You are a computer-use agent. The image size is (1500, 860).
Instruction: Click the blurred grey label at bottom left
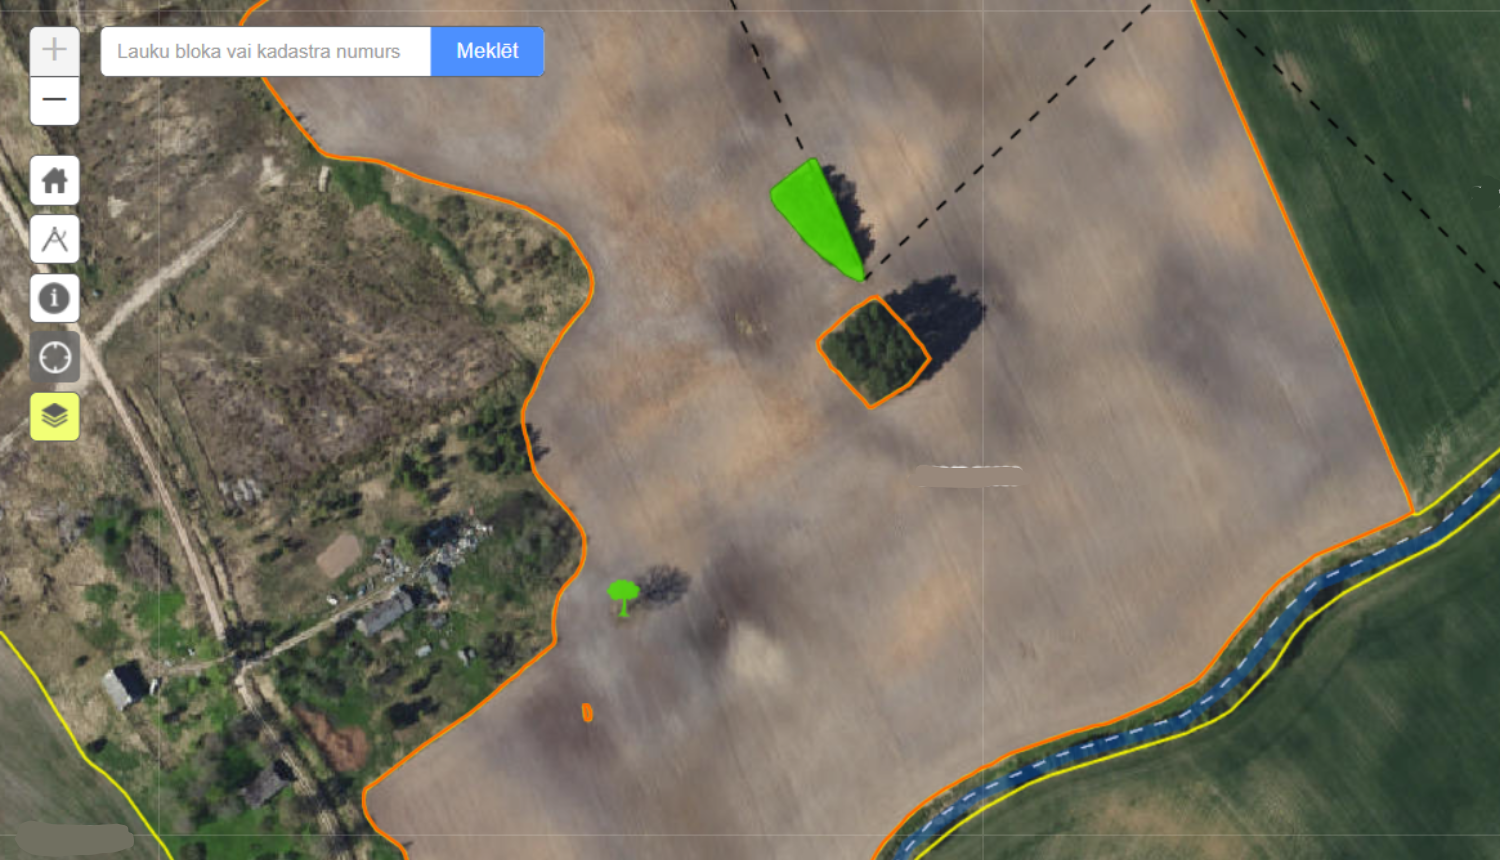click(74, 838)
